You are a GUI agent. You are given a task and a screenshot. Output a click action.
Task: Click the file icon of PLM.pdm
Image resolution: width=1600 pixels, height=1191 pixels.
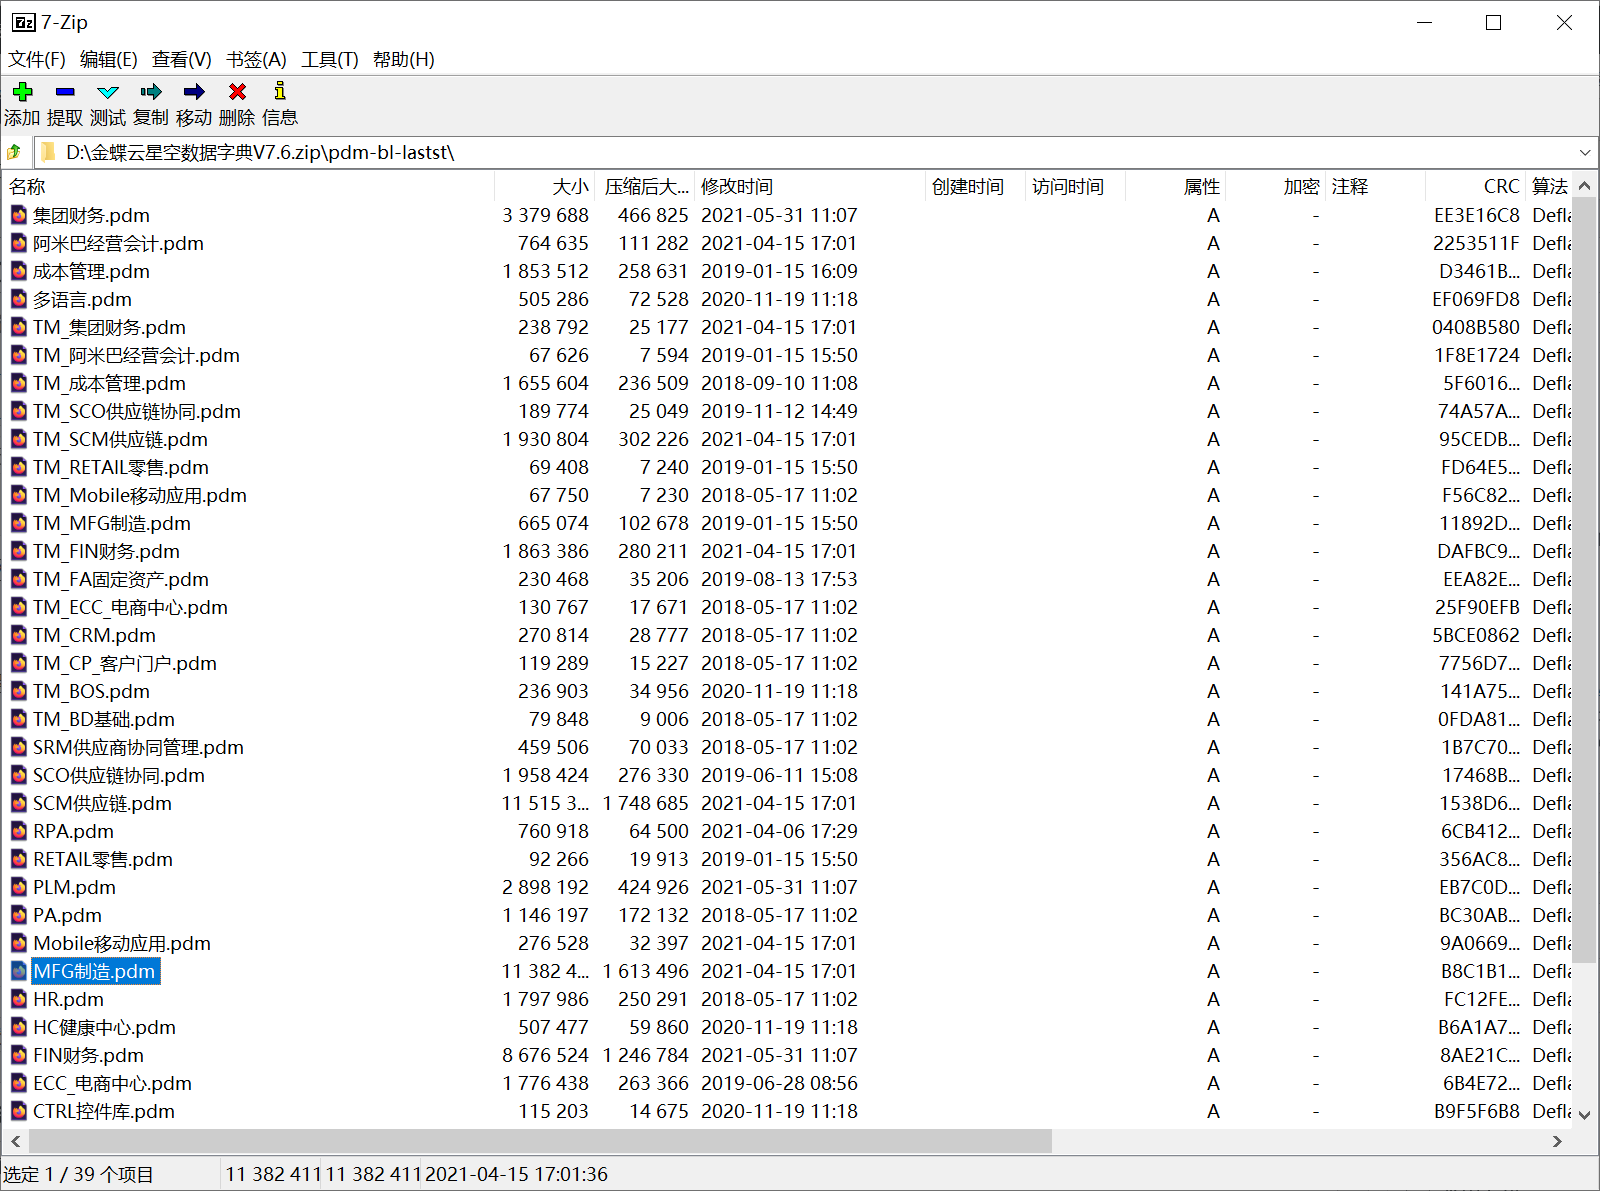click(19, 887)
